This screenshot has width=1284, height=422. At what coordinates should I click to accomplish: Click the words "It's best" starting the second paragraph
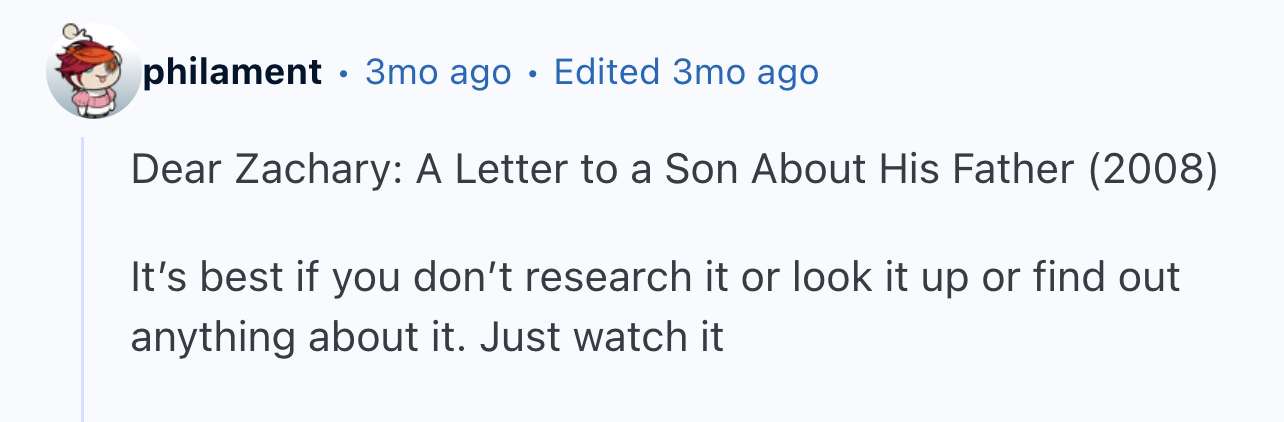point(206,278)
